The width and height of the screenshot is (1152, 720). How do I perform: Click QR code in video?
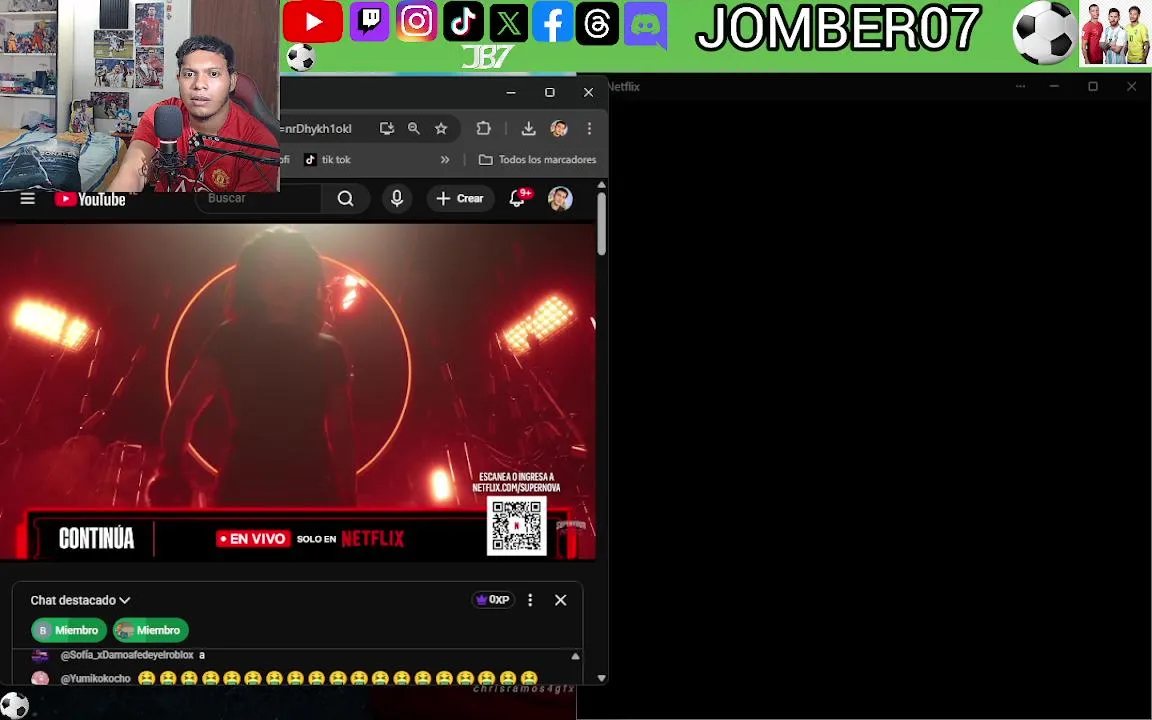coord(516,526)
